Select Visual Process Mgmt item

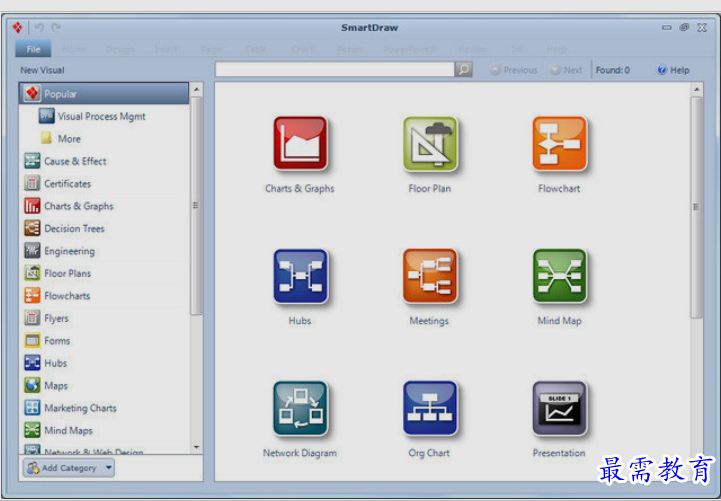click(100, 116)
